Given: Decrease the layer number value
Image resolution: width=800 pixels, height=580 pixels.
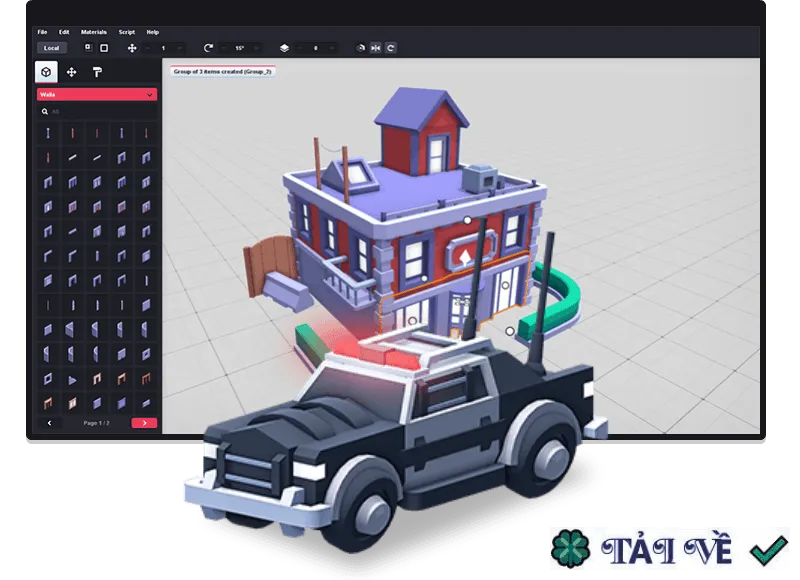Looking at the screenshot, I should [300, 48].
